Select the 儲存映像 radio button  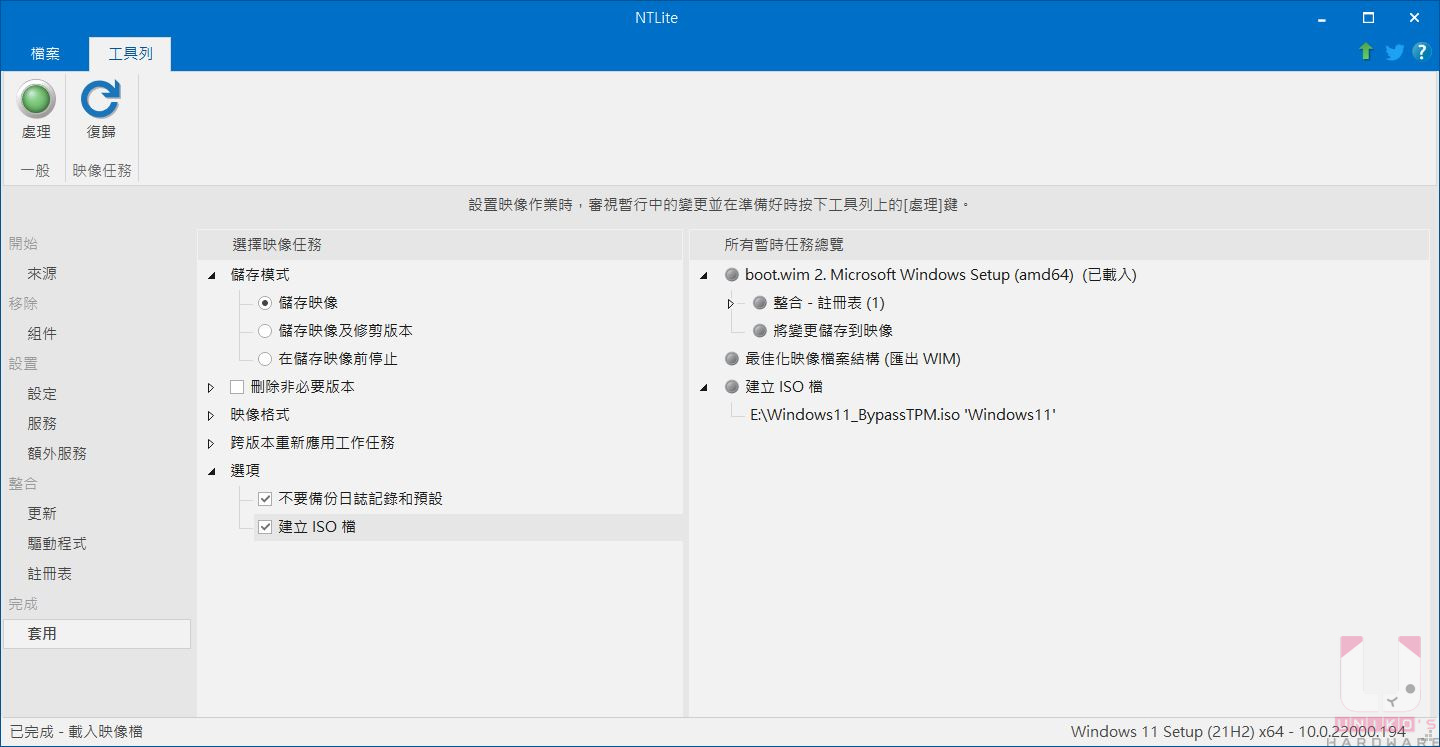click(x=265, y=302)
